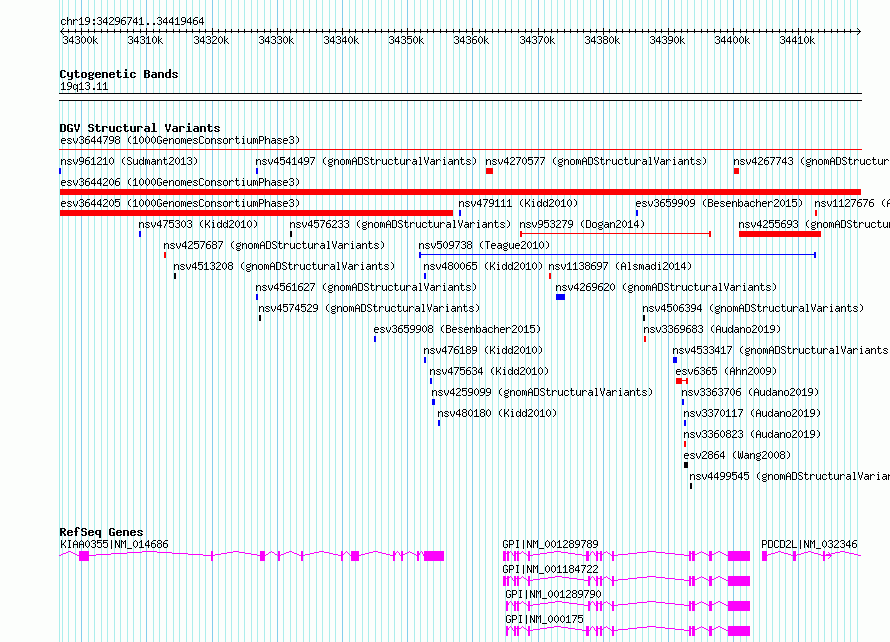This screenshot has width=890, height=642.
Task: Click the nsv509738 (Teague2010) blue span line
Action: (618, 255)
